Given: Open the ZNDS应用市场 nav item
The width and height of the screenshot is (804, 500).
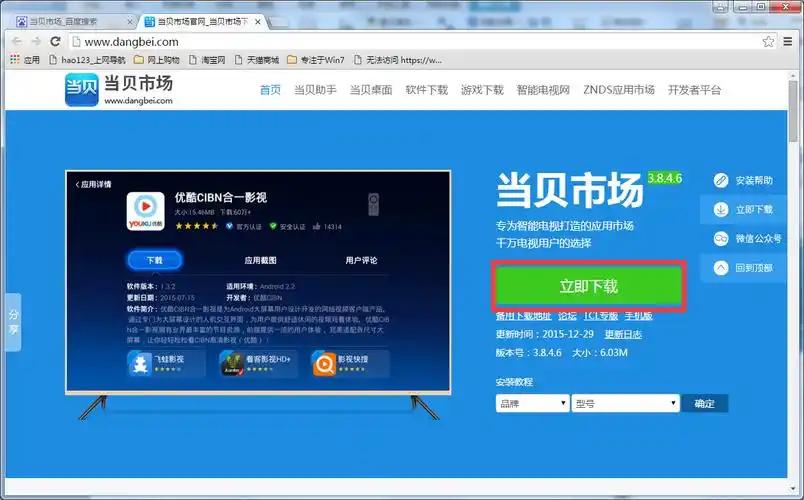Looking at the screenshot, I should click(619, 90).
